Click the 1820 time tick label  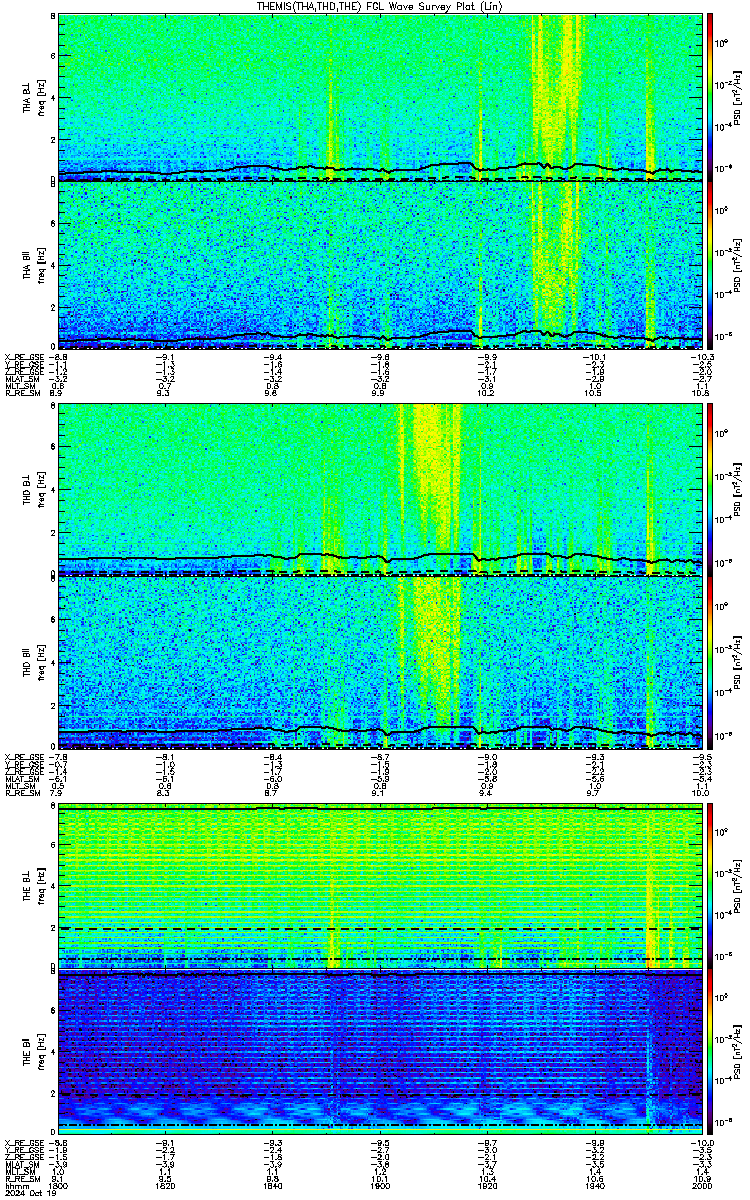(165, 1185)
